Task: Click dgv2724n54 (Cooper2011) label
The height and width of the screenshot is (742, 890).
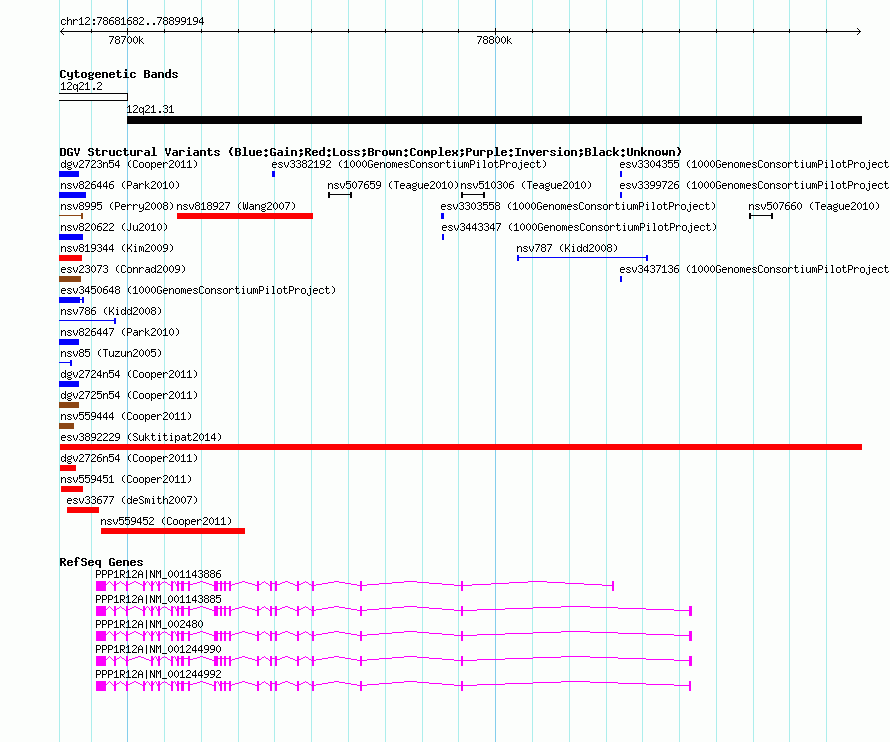Action: (129, 374)
